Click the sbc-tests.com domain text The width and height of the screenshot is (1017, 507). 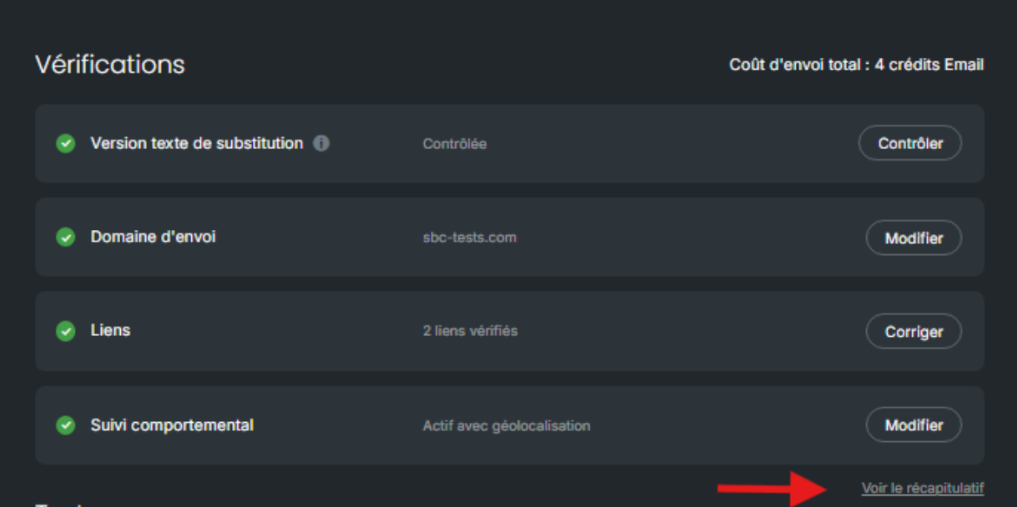click(x=469, y=238)
